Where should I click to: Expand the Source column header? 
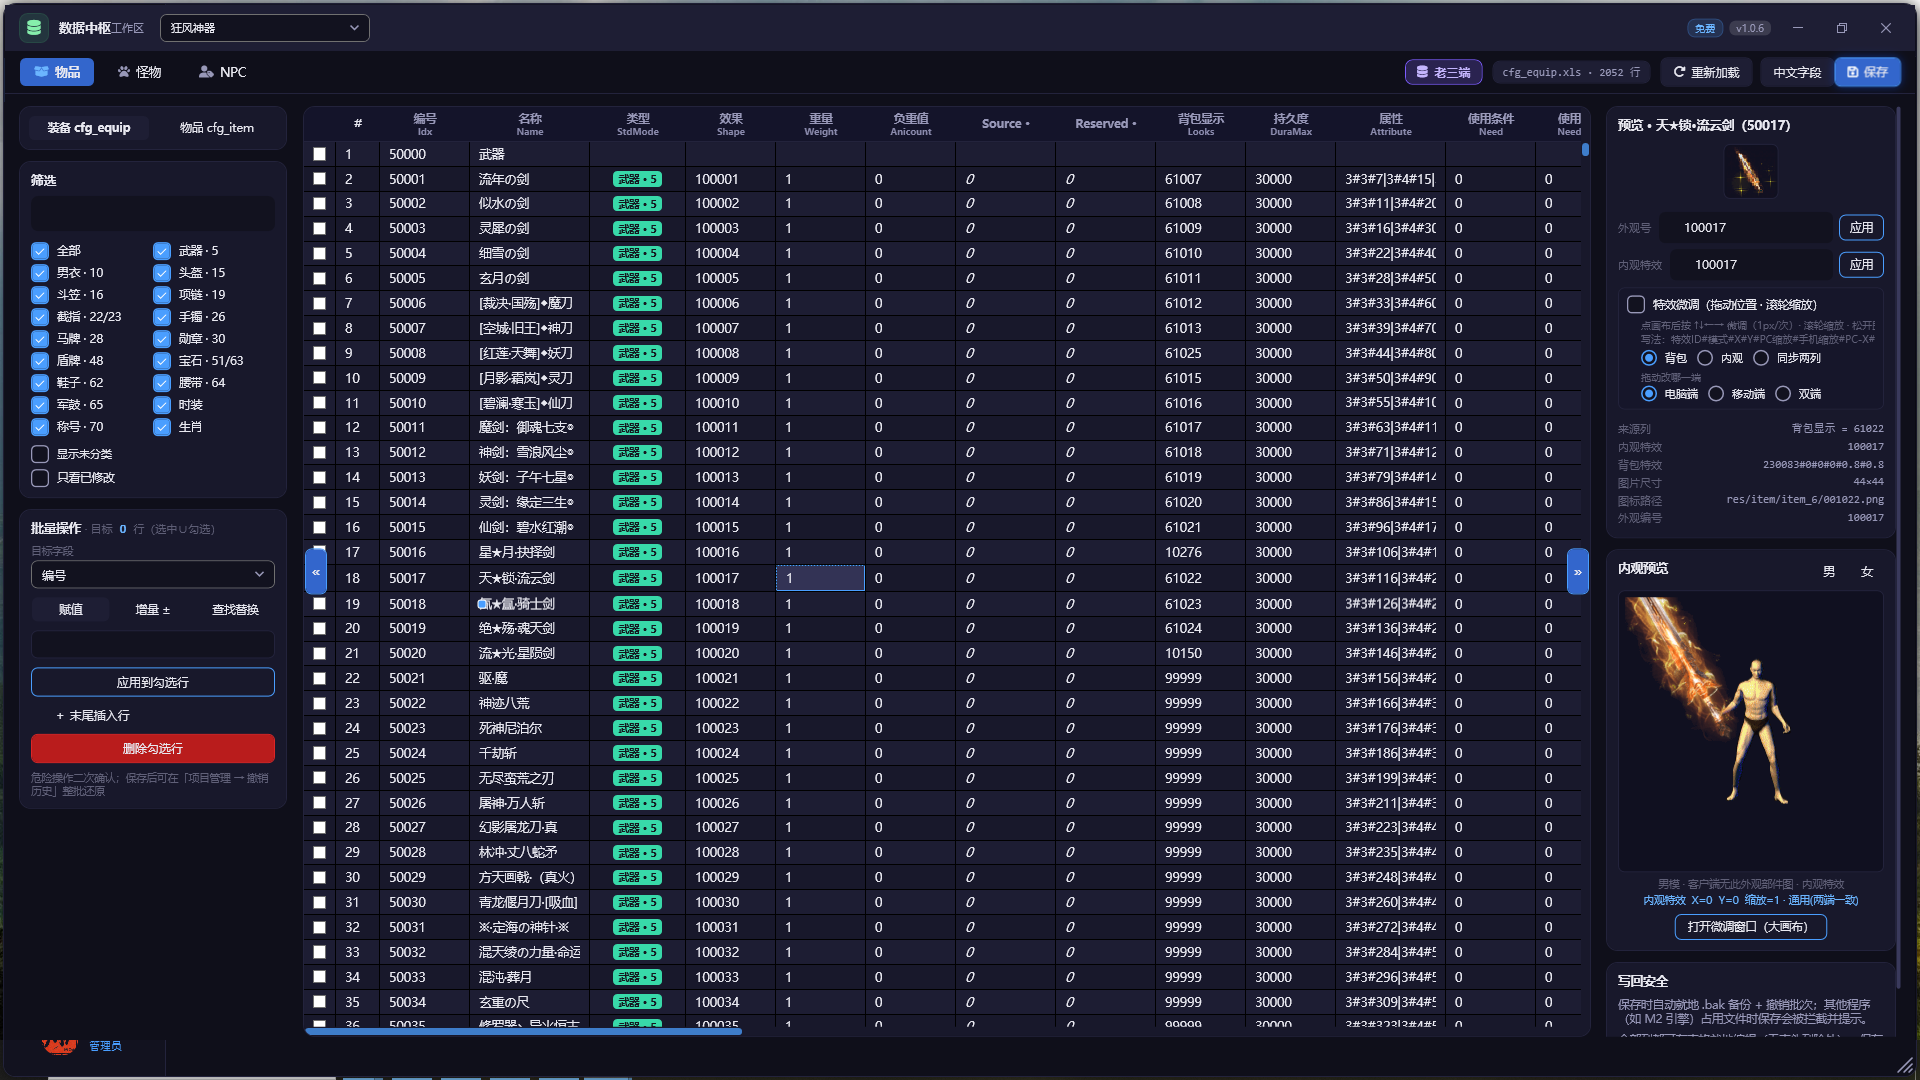click(1005, 124)
